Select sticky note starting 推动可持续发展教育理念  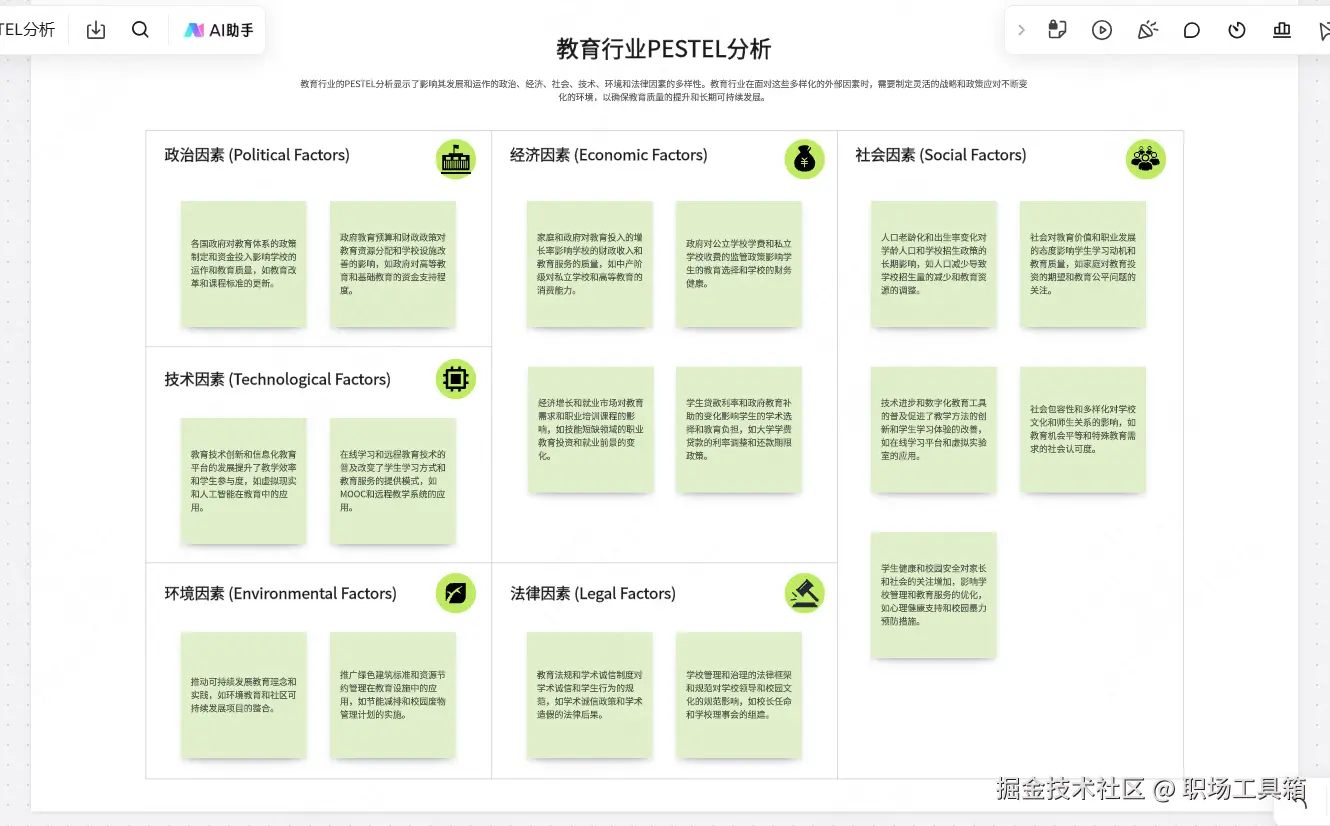pos(243,695)
